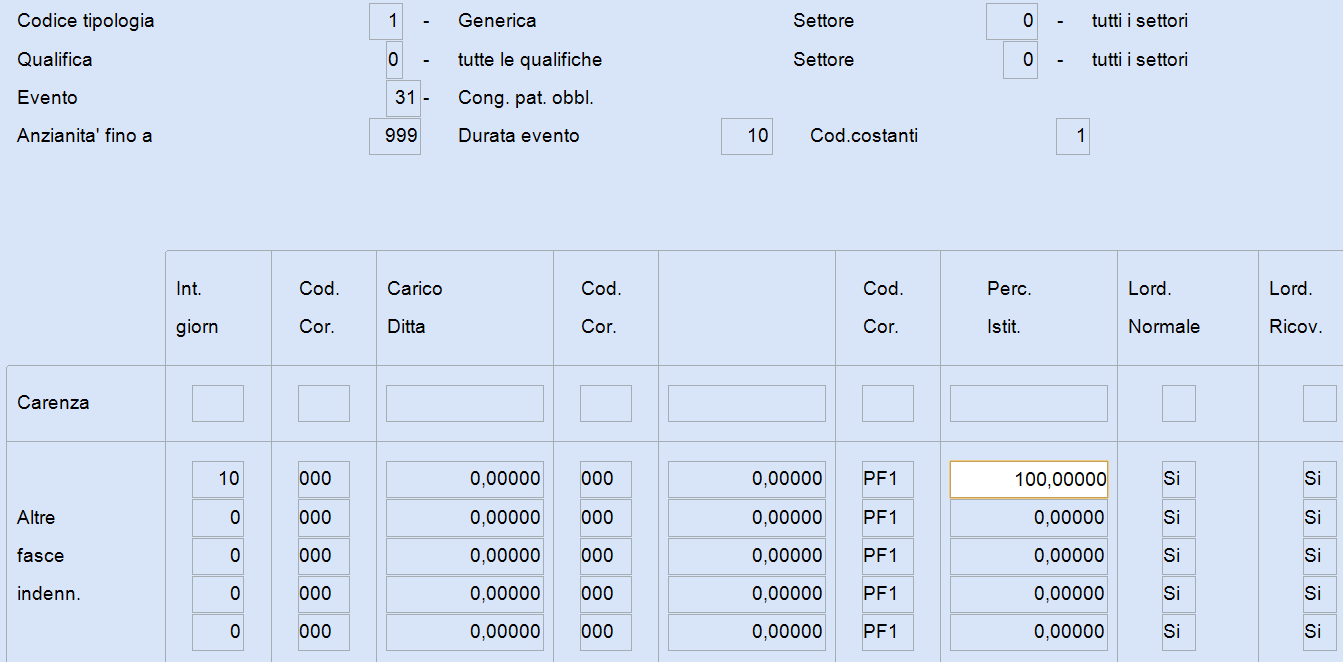Click the 'Carico Ditta' column header

415,308
